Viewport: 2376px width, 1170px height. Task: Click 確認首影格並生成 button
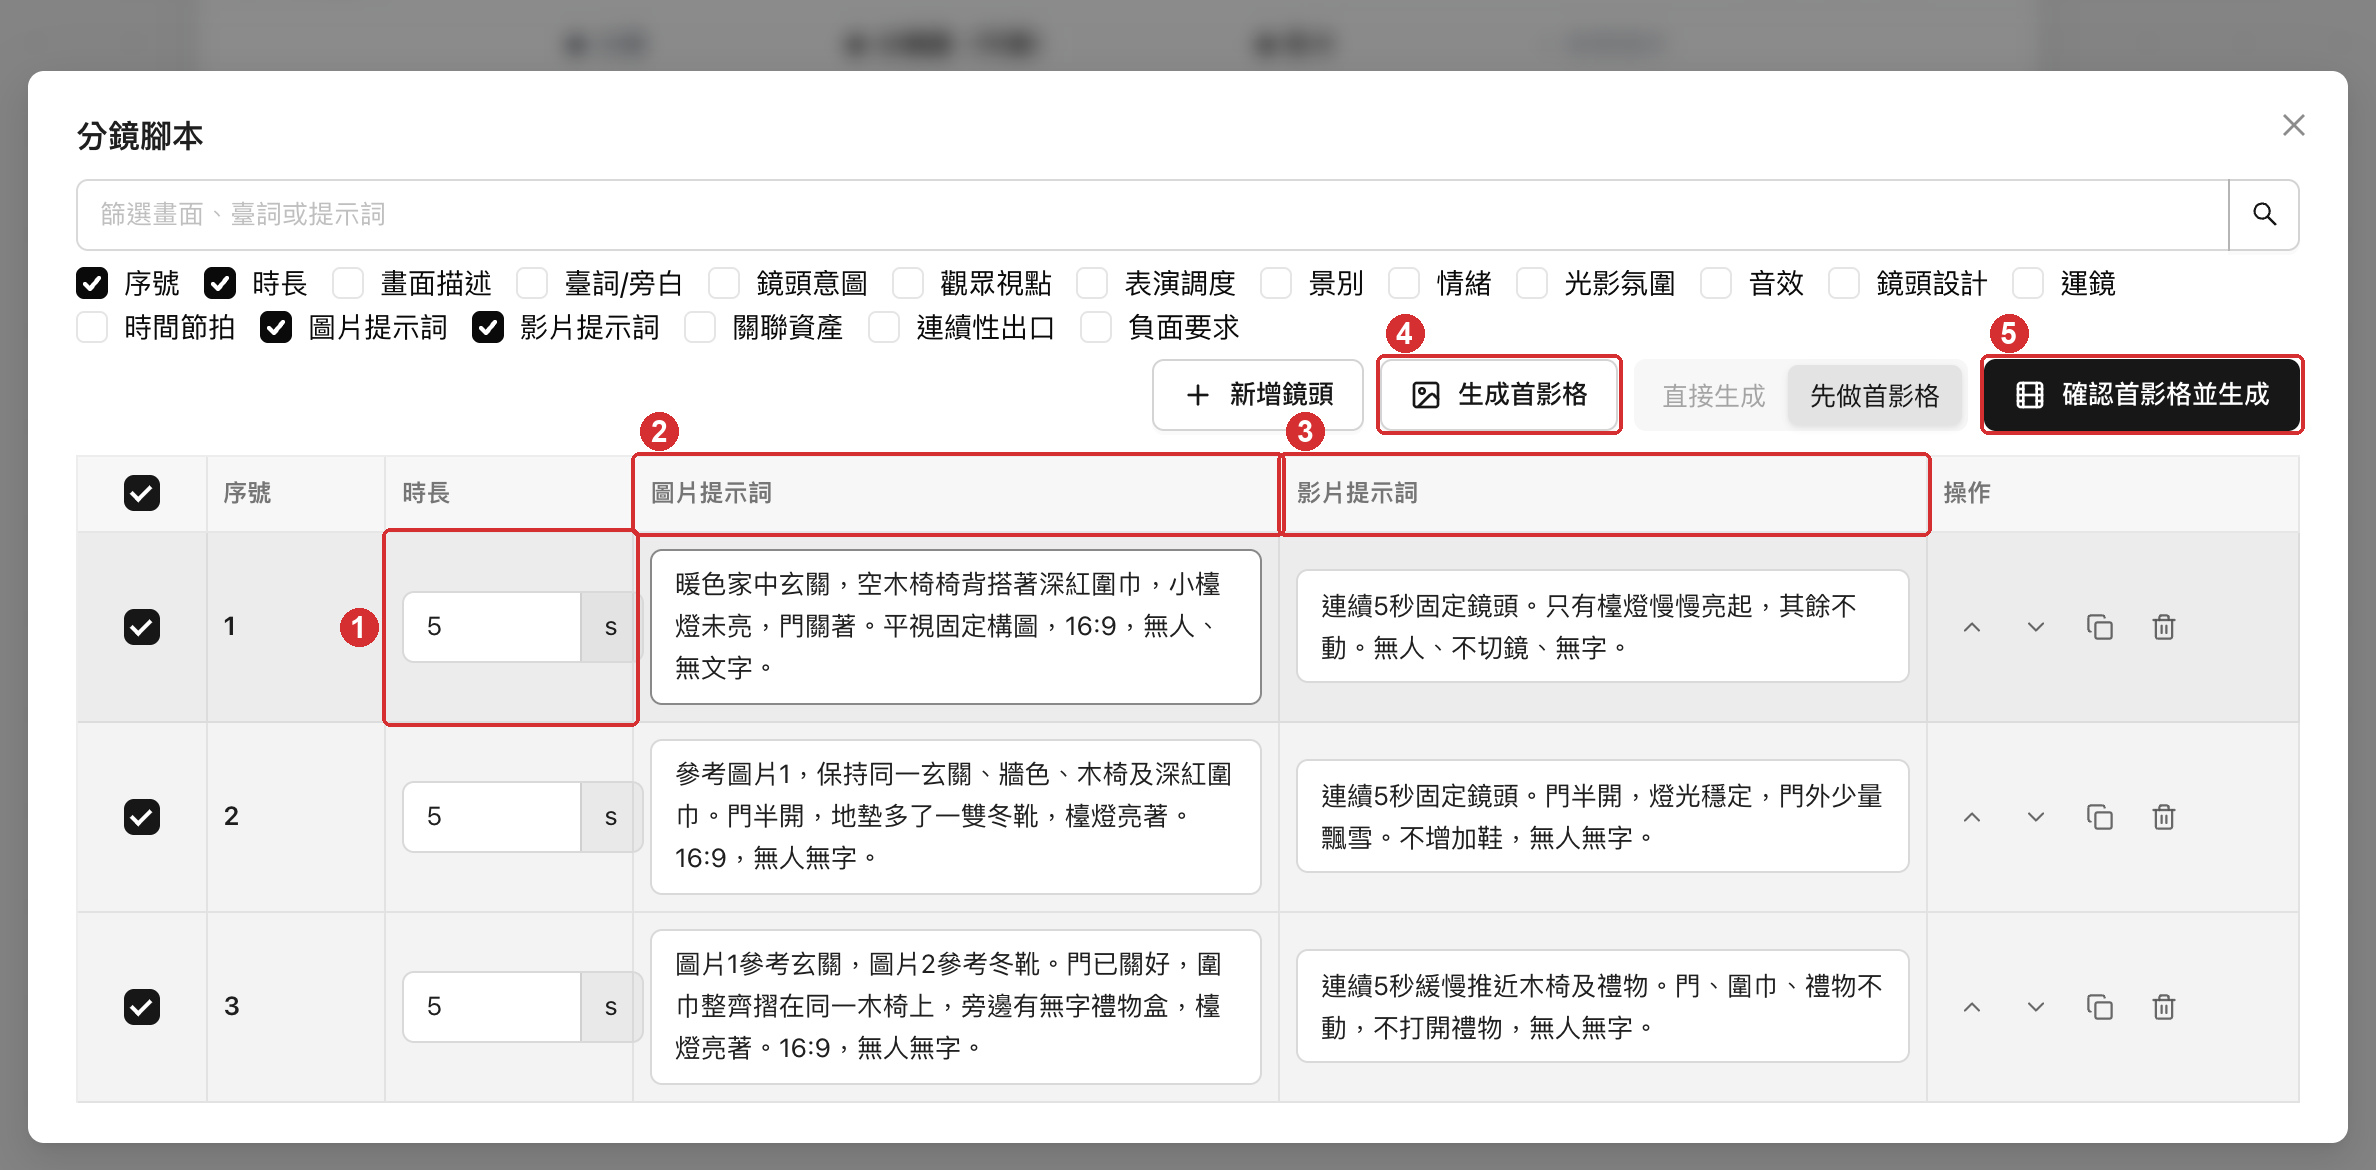coord(2142,395)
